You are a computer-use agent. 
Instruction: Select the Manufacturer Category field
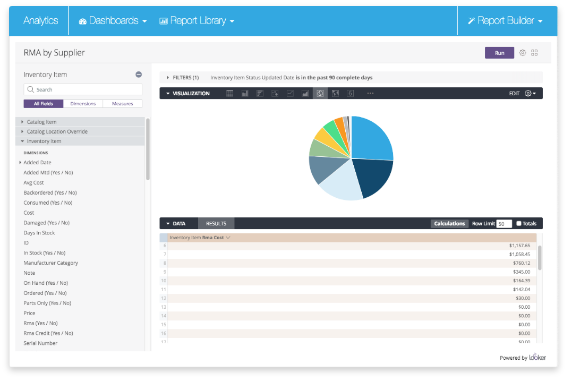(51, 263)
